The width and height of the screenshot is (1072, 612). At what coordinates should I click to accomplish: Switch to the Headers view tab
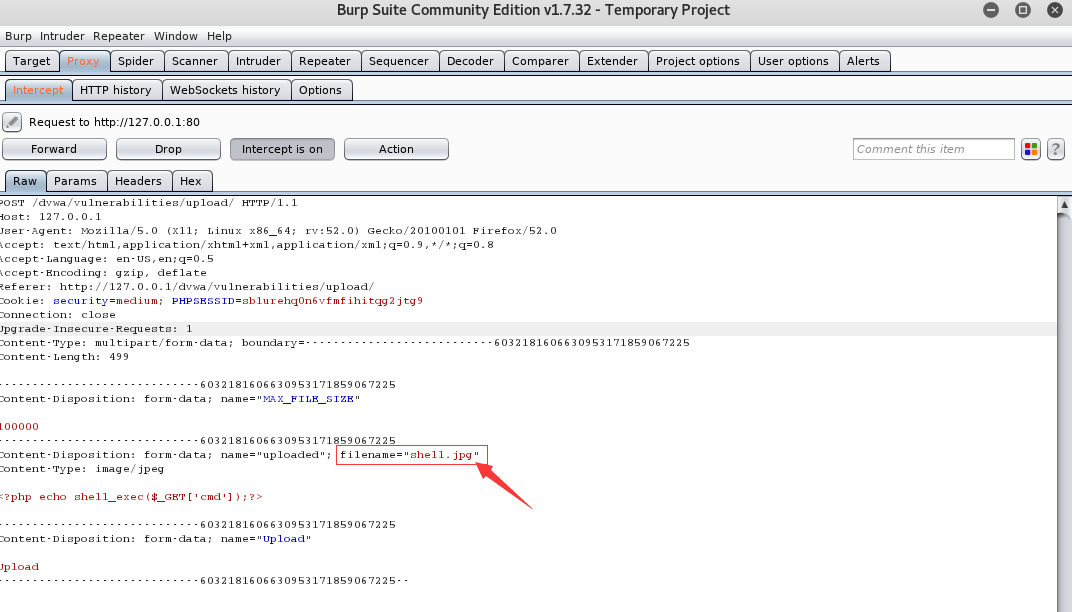coord(138,181)
